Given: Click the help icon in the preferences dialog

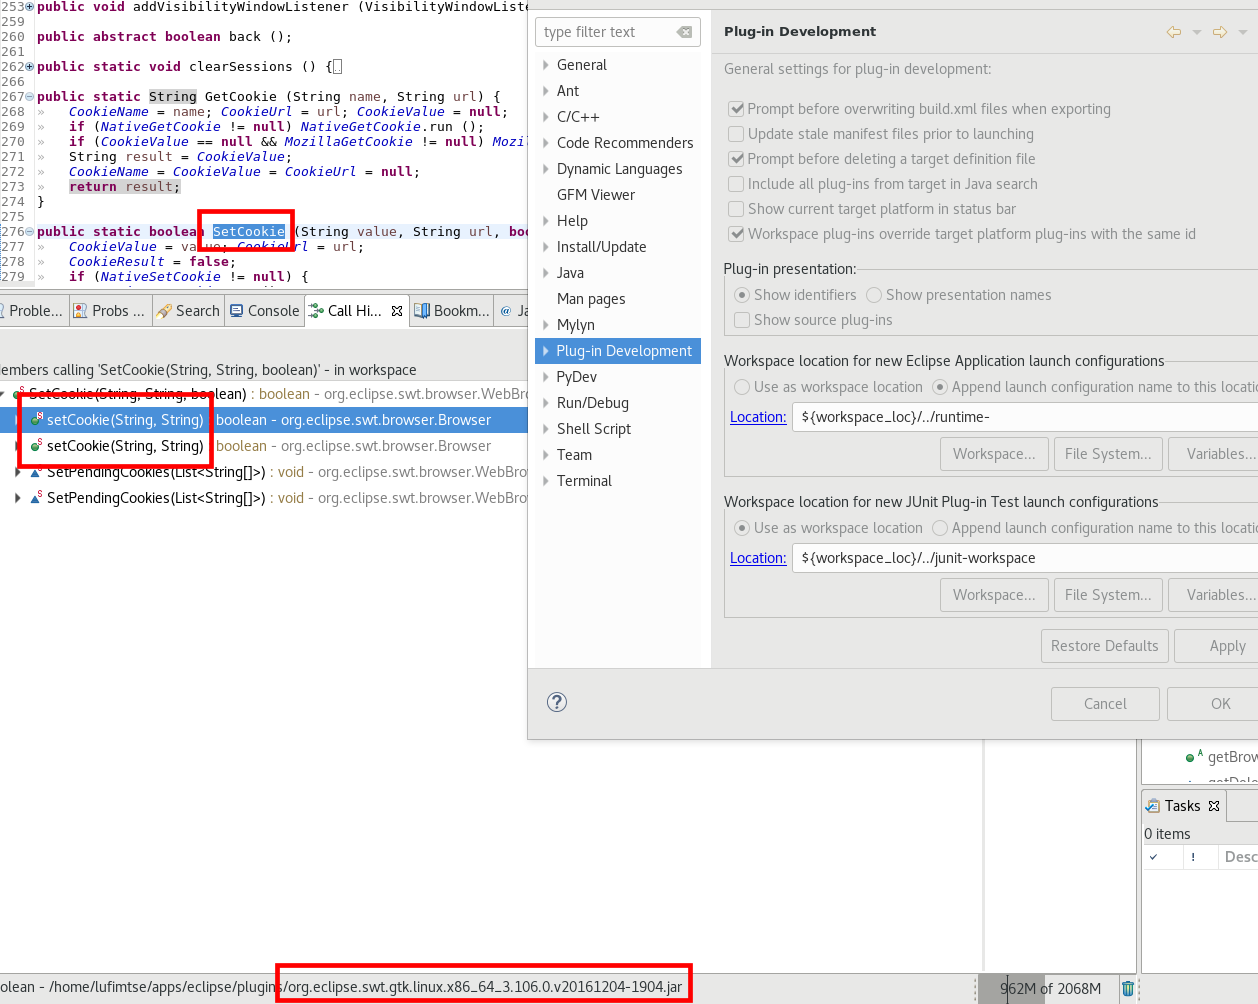Looking at the screenshot, I should point(557,702).
